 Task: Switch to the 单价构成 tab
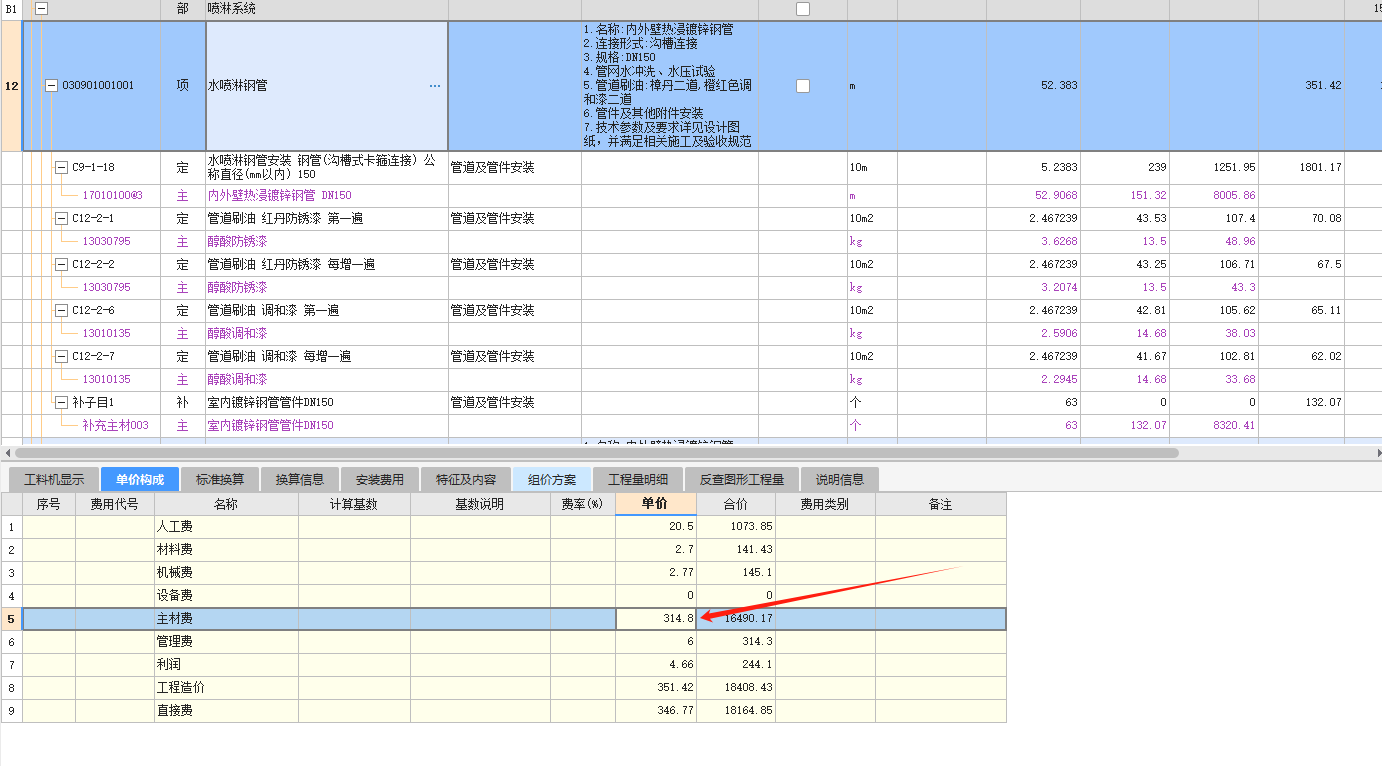point(139,479)
